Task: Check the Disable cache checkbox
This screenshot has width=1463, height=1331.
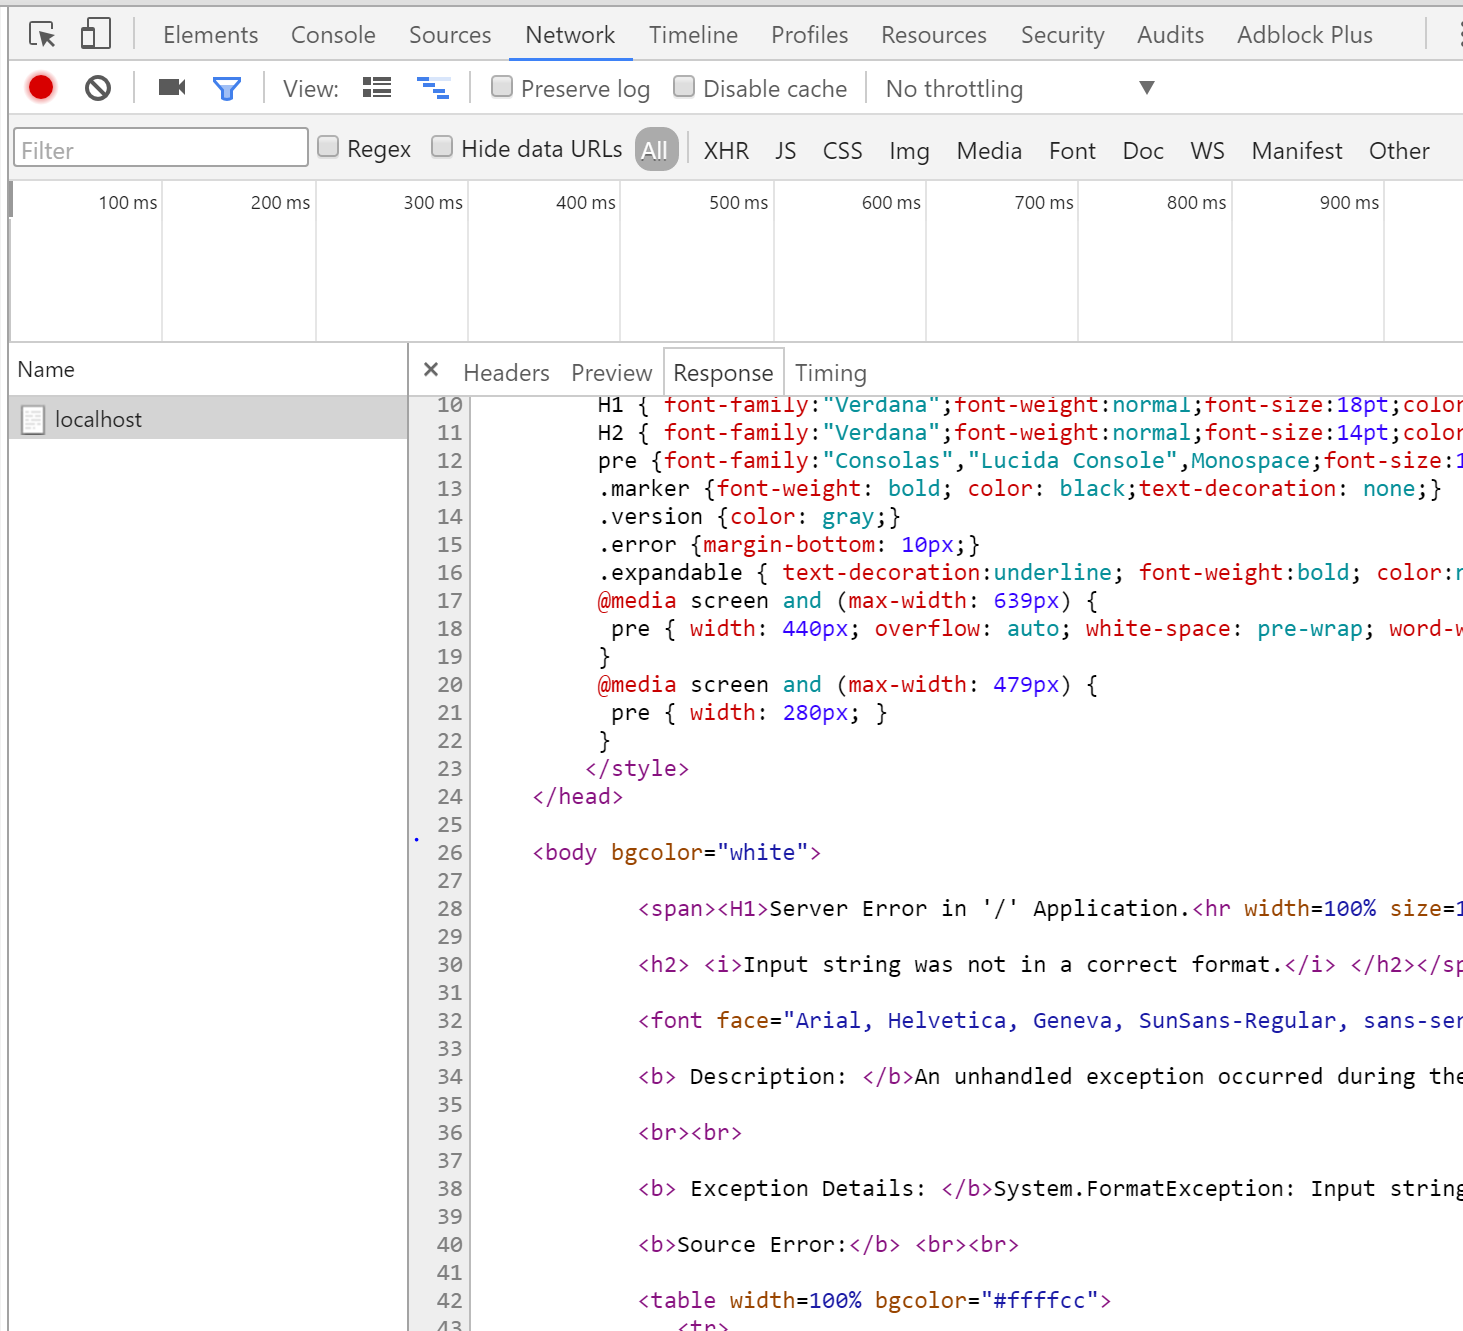Action: pyautogui.click(x=684, y=87)
